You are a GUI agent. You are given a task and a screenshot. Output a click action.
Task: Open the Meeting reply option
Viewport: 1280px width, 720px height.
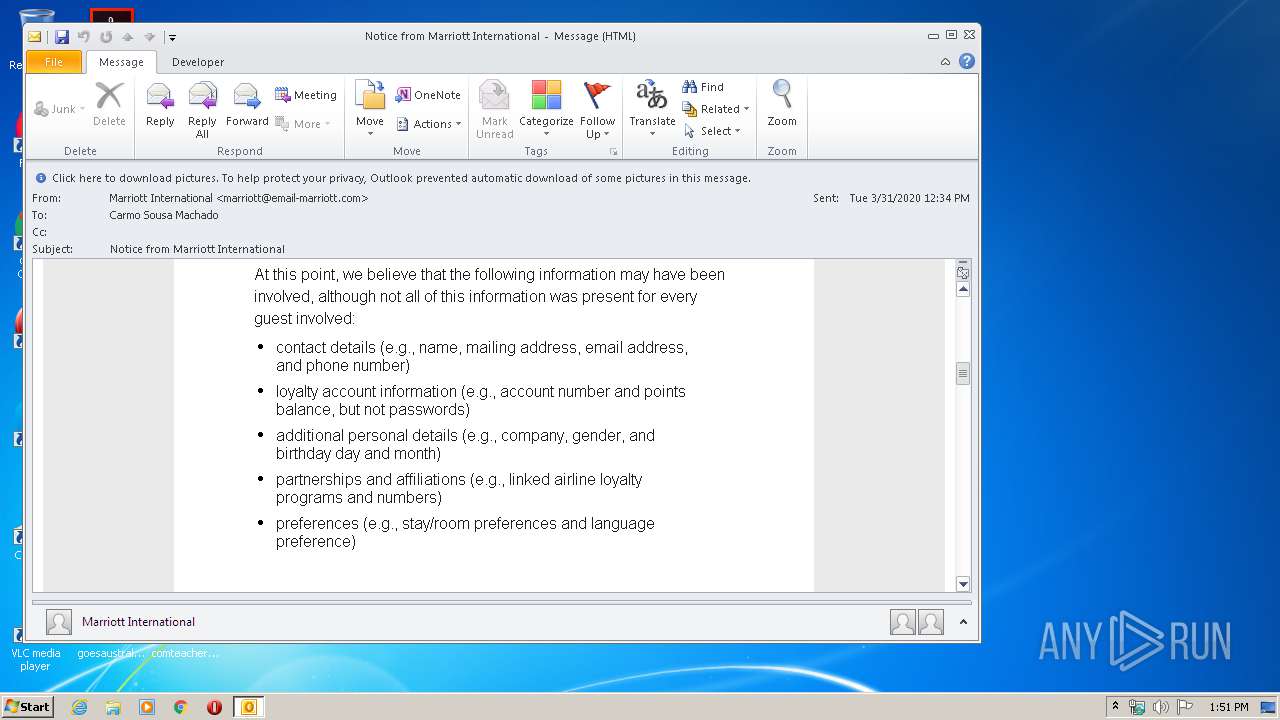(x=306, y=95)
